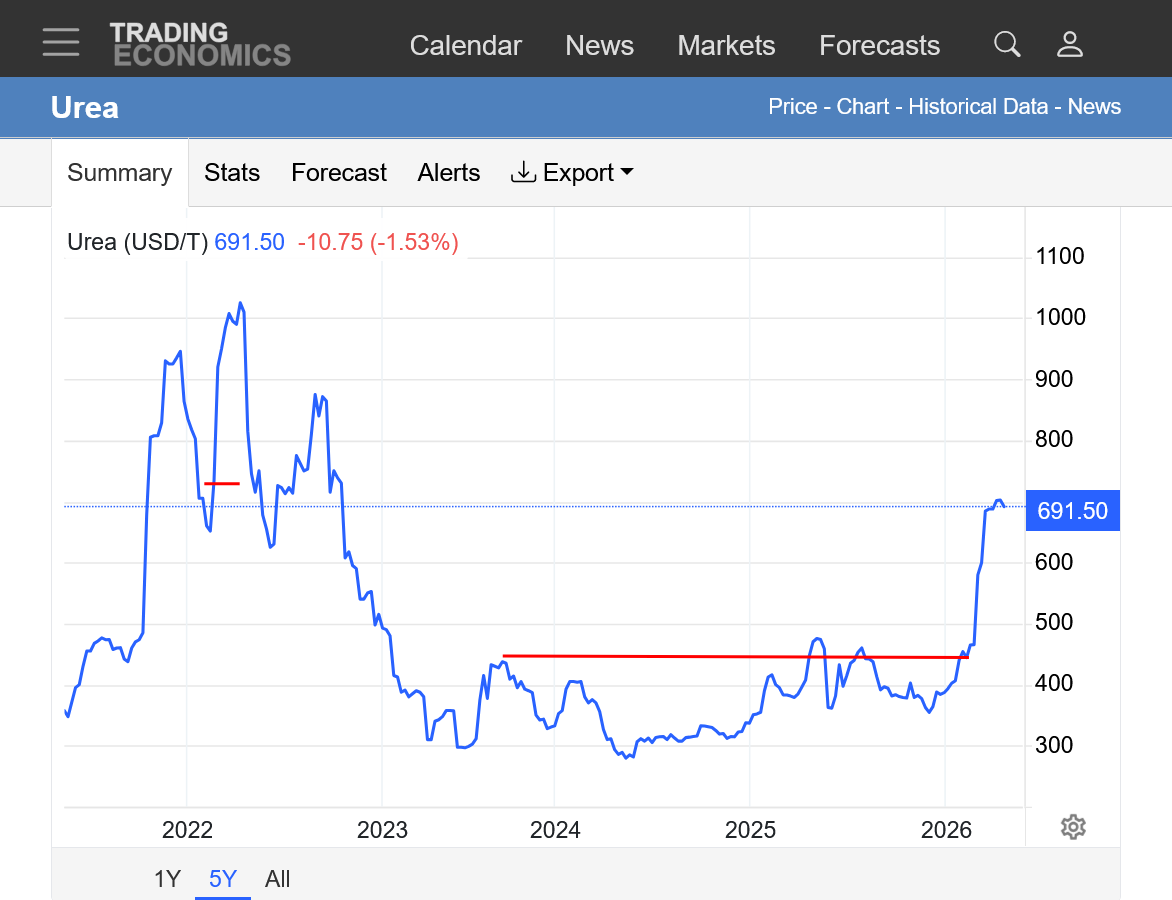Open Forecasts in top navigation
Image resolution: width=1172 pixels, height=900 pixels.
(879, 46)
